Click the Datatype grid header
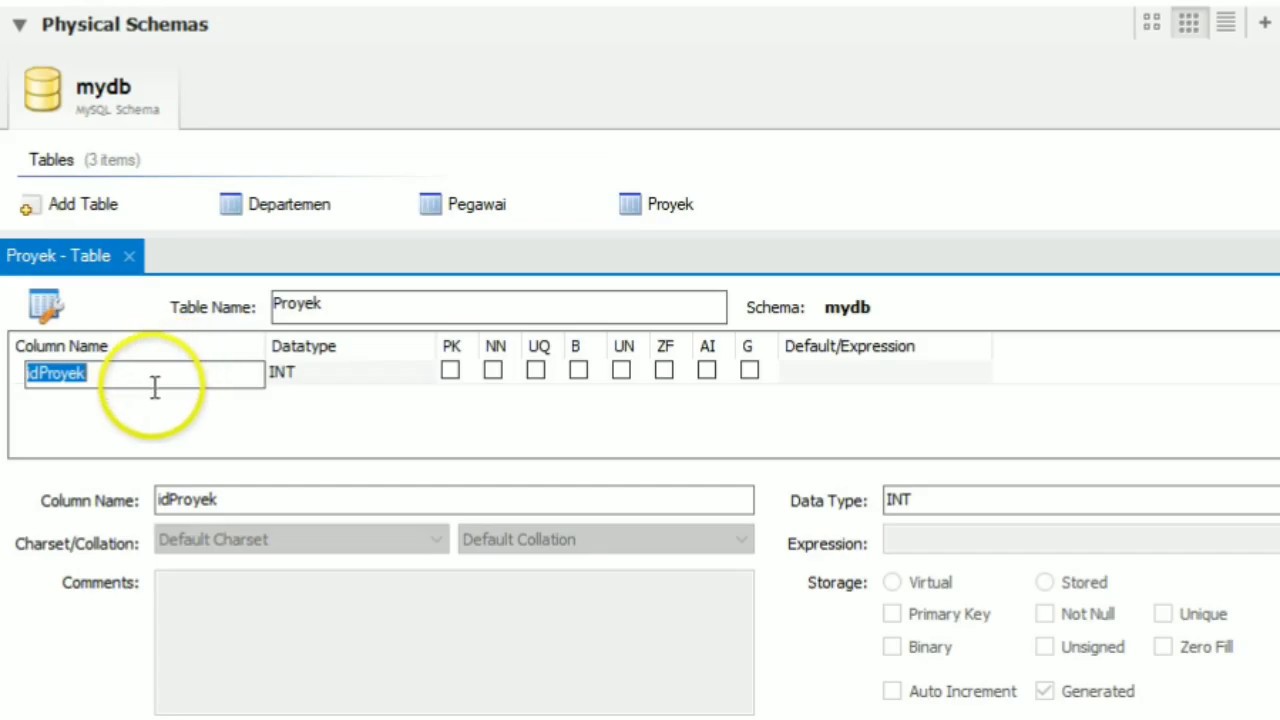The width and height of the screenshot is (1280, 720). point(304,346)
